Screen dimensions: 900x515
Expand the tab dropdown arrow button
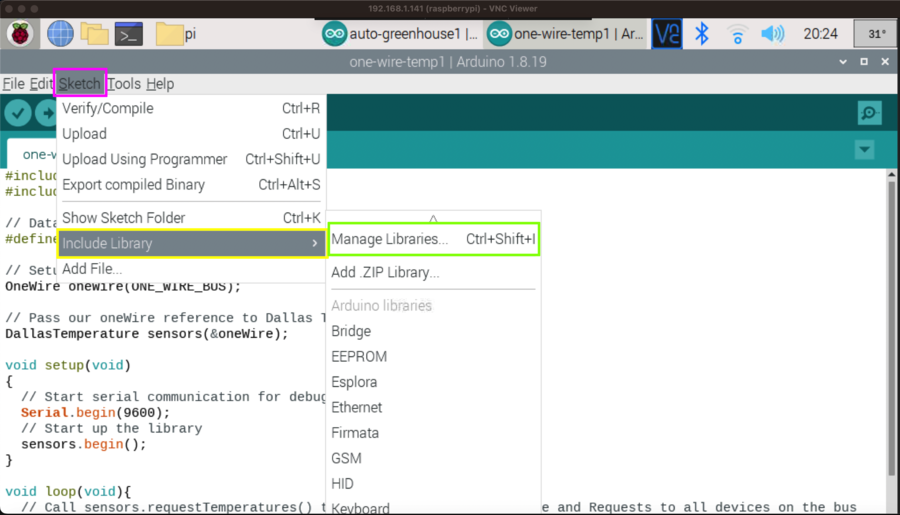click(x=865, y=150)
